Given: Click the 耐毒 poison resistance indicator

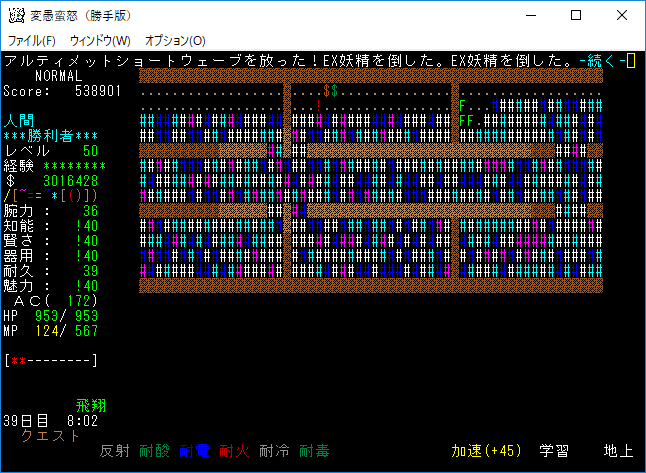Looking at the screenshot, I should tap(313, 451).
